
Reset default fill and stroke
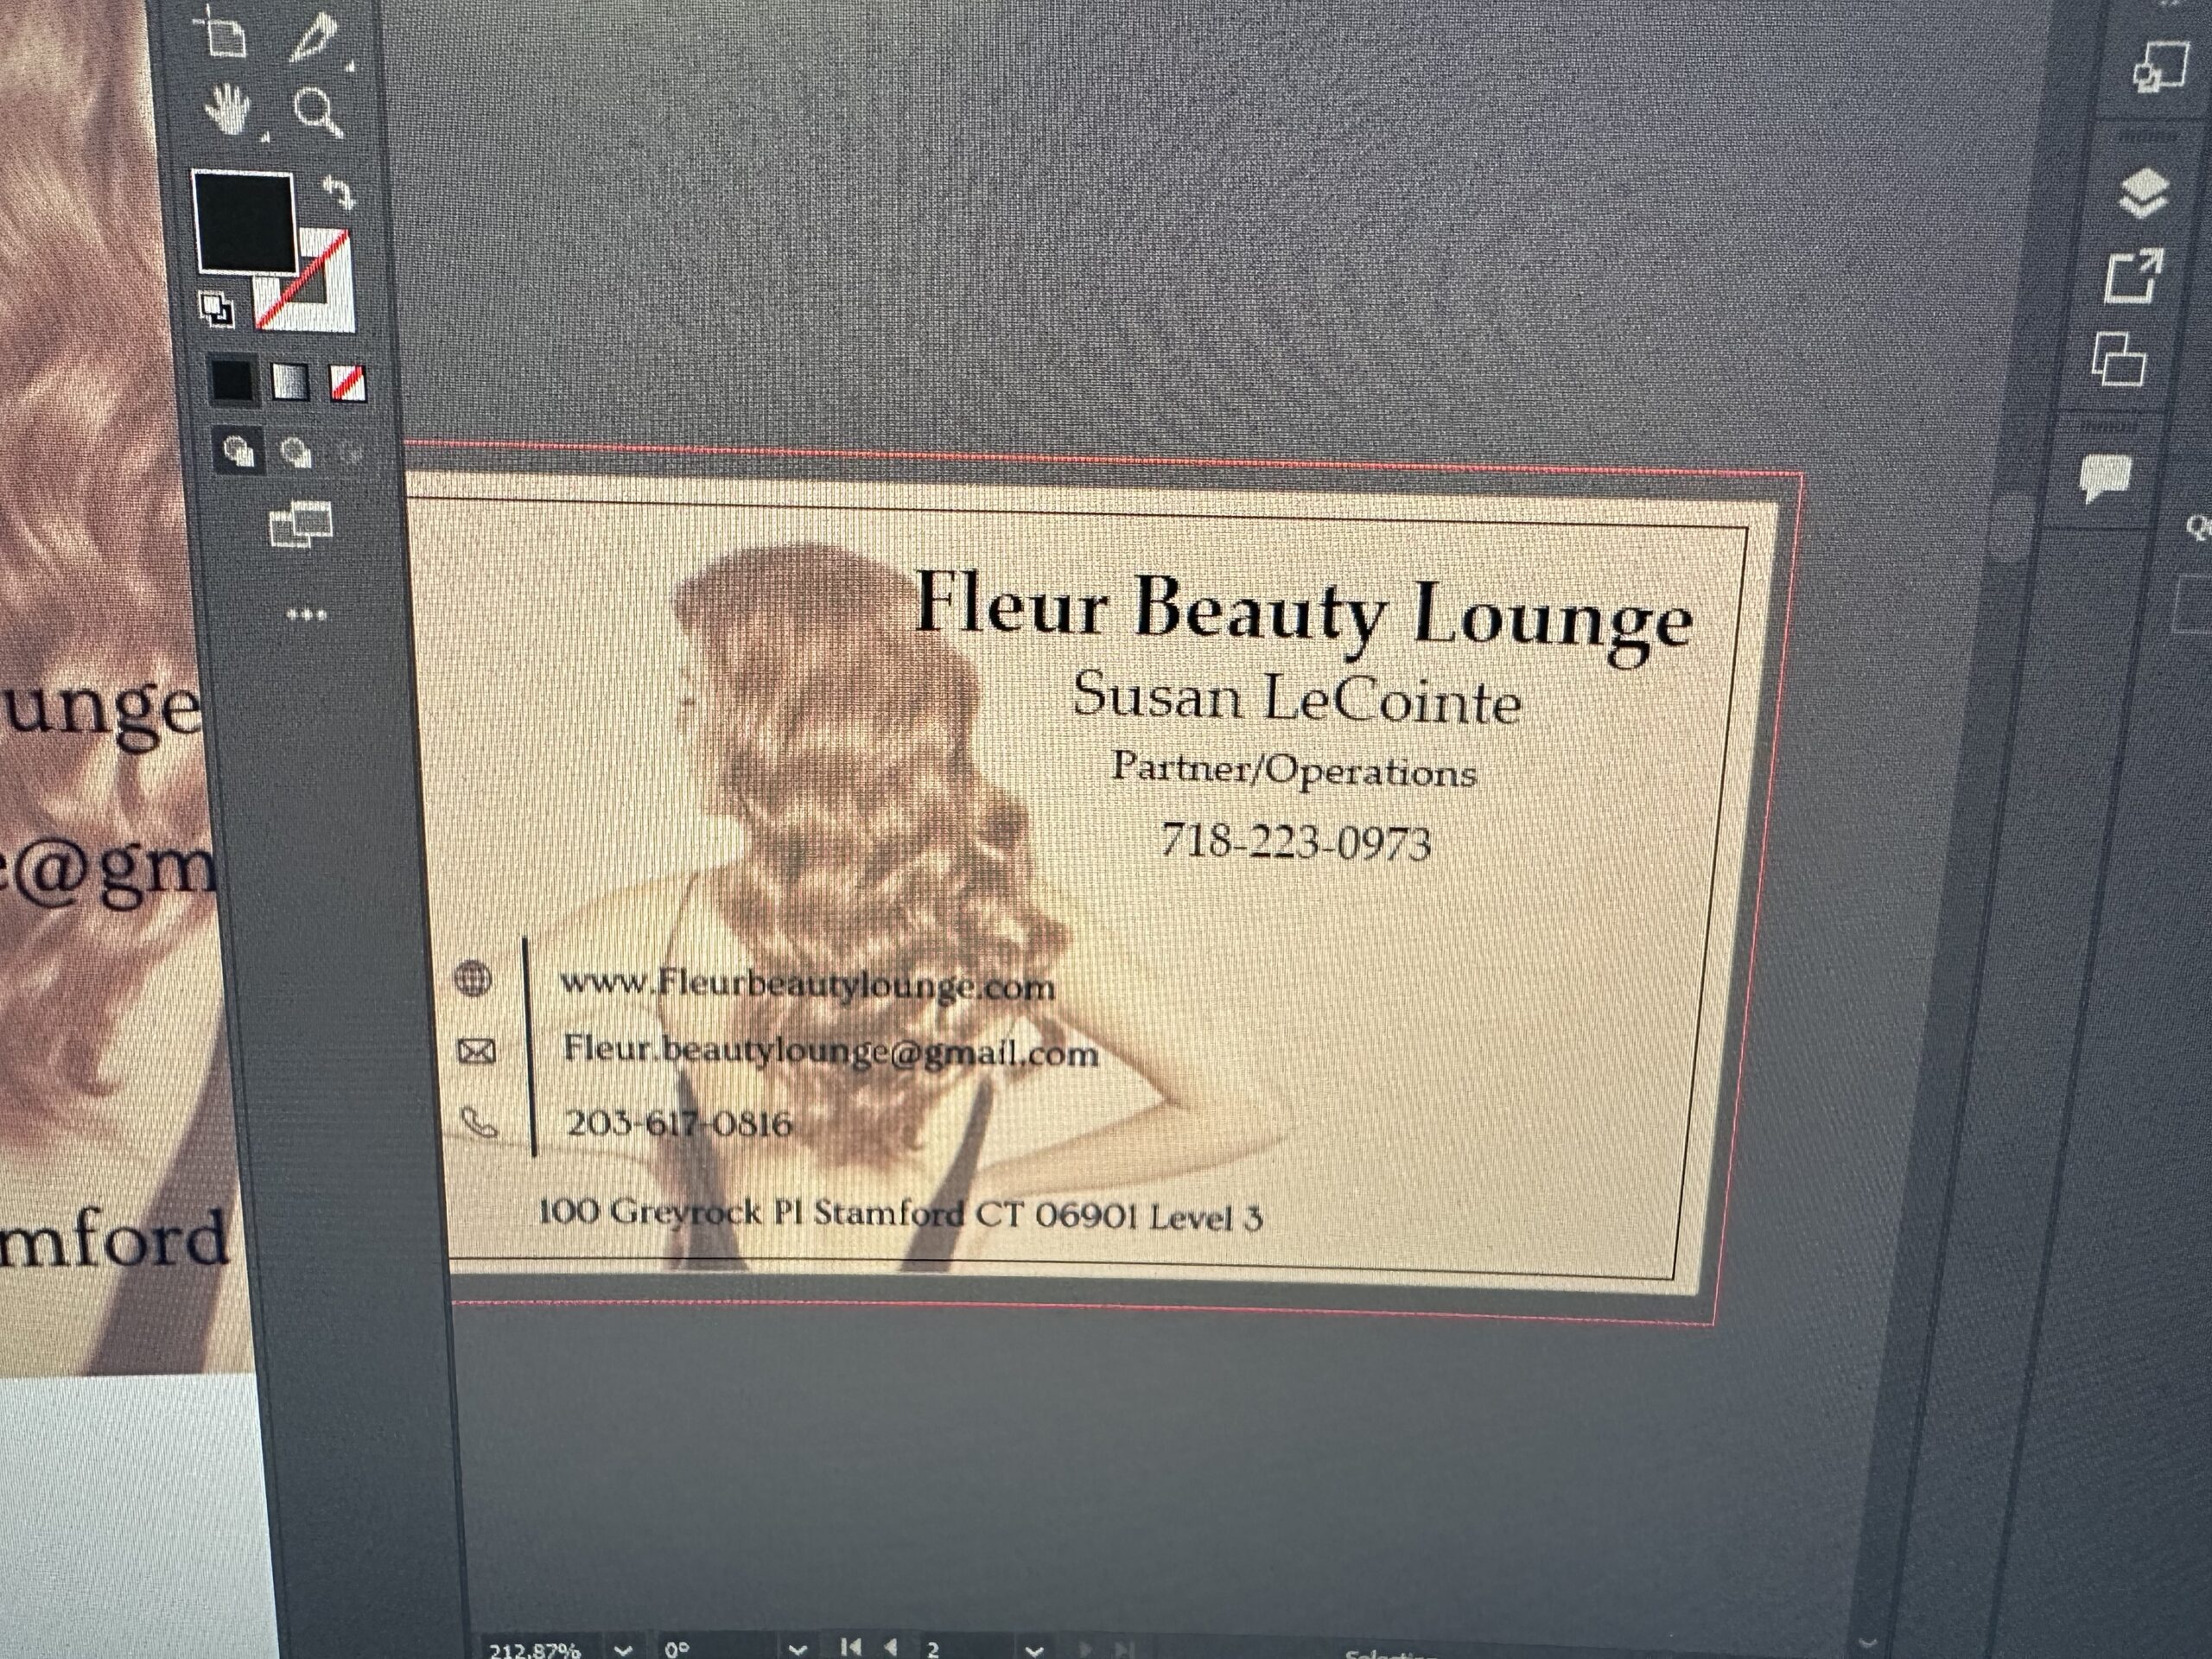pyautogui.click(x=216, y=309)
